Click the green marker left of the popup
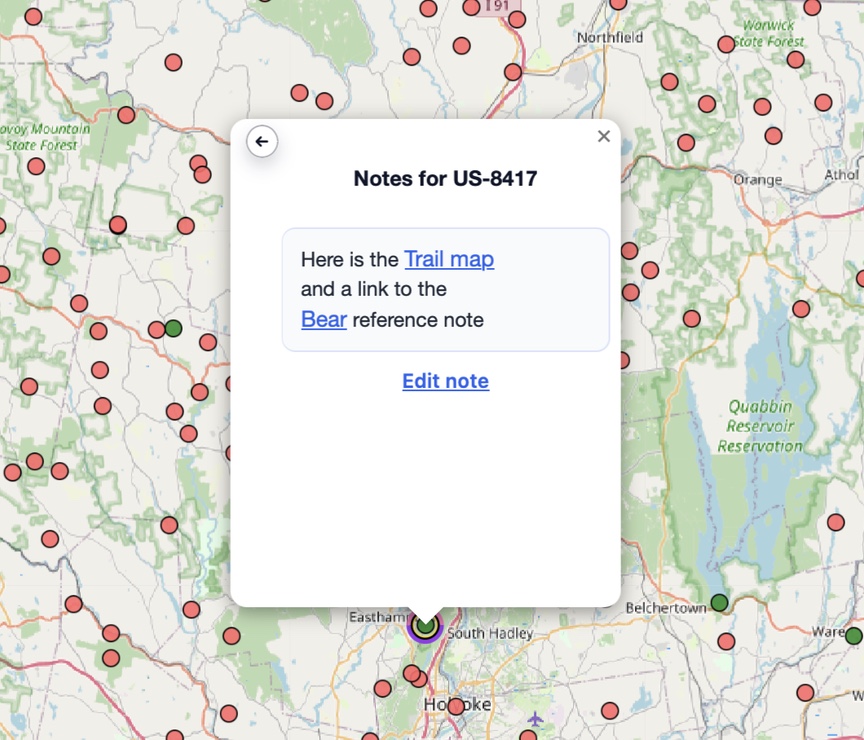Image resolution: width=864 pixels, height=740 pixels. (173, 328)
